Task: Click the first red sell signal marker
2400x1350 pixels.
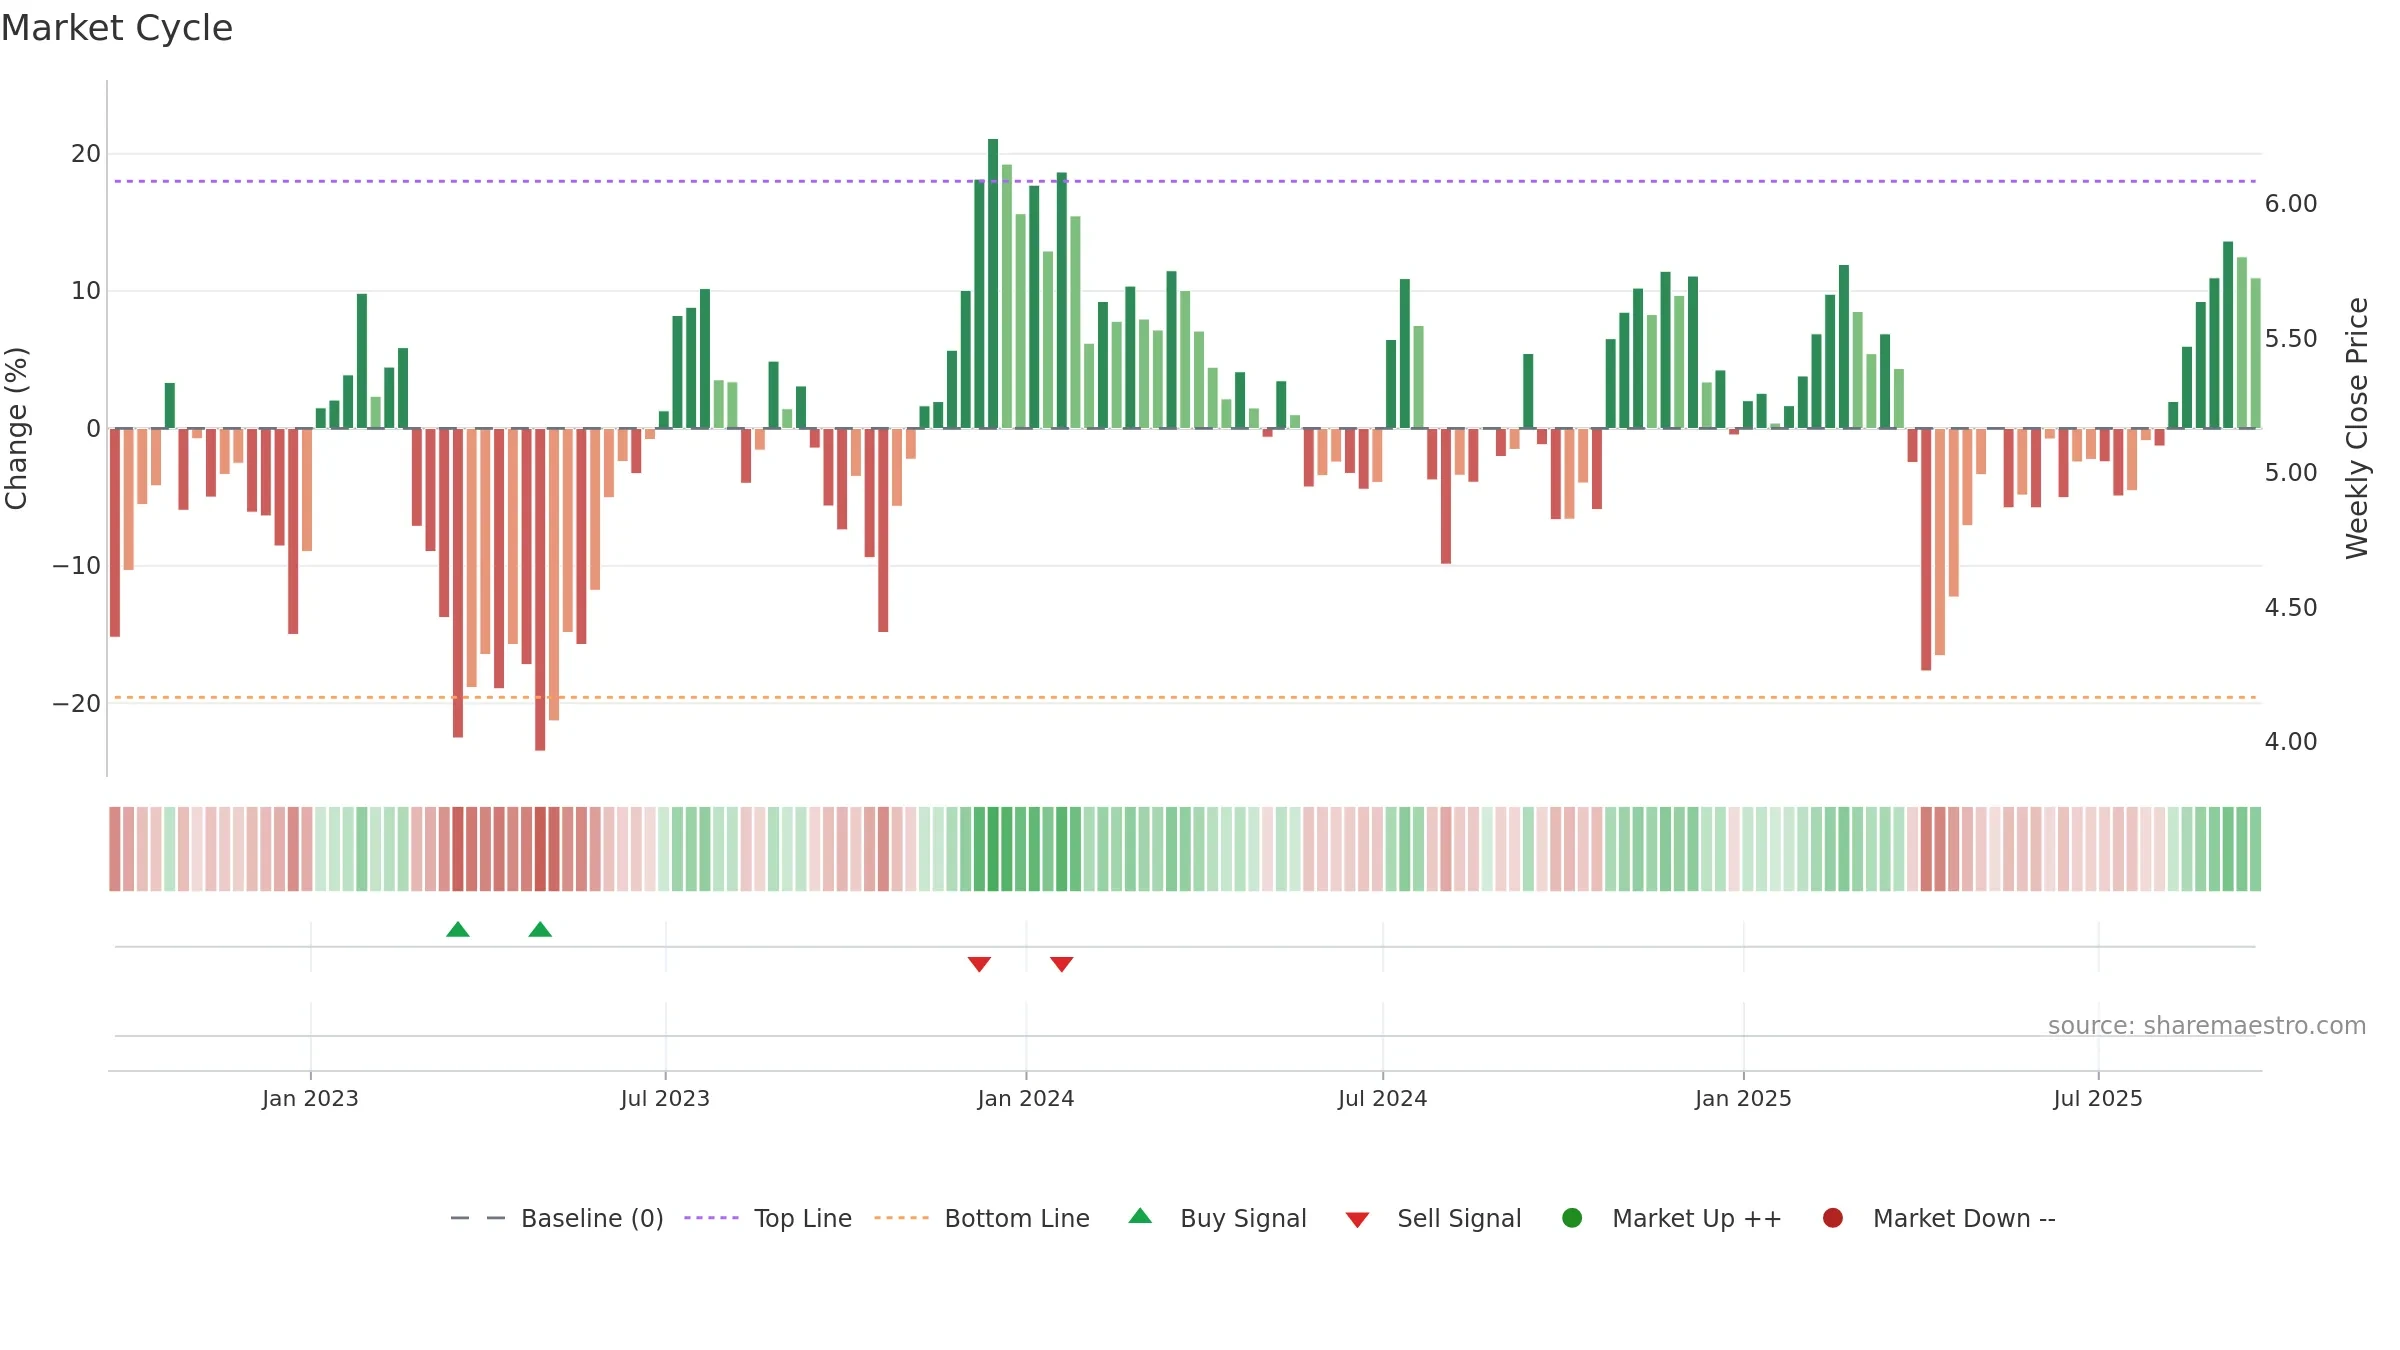Action: tap(979, 964)
